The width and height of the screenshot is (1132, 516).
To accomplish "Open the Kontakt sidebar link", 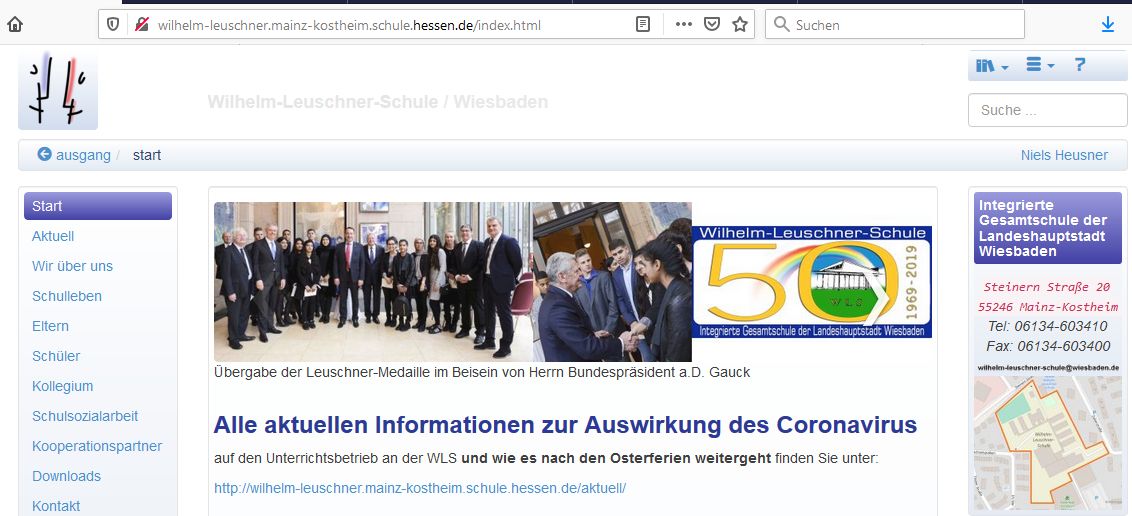I will 56,506.
